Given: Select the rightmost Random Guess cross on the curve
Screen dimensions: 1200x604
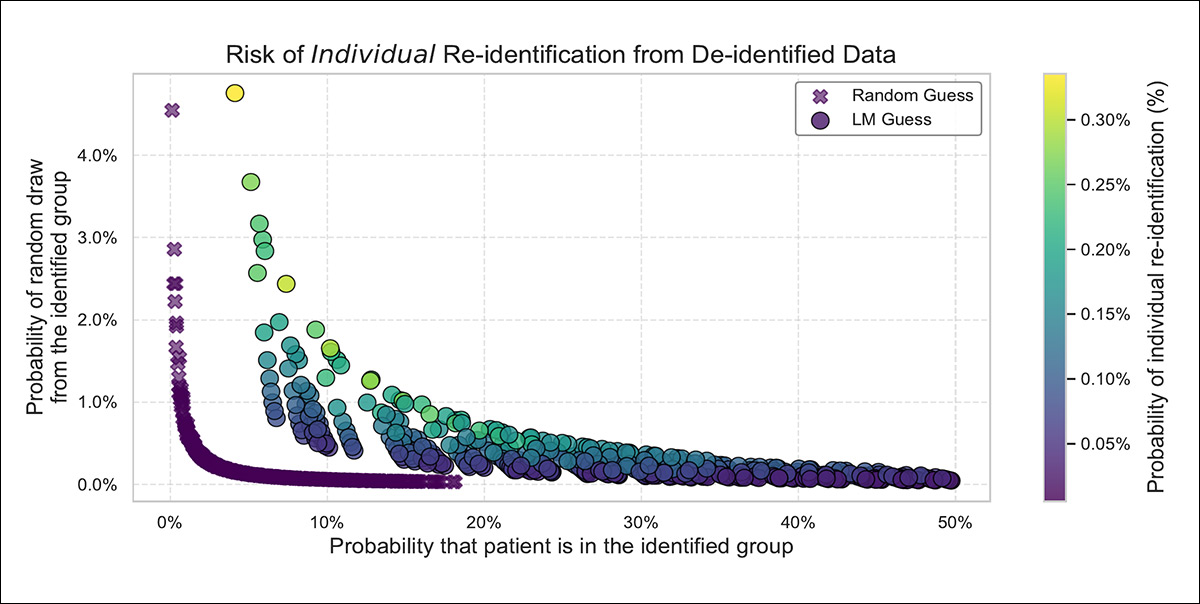Looking at the screenshot, I should 455,482.
